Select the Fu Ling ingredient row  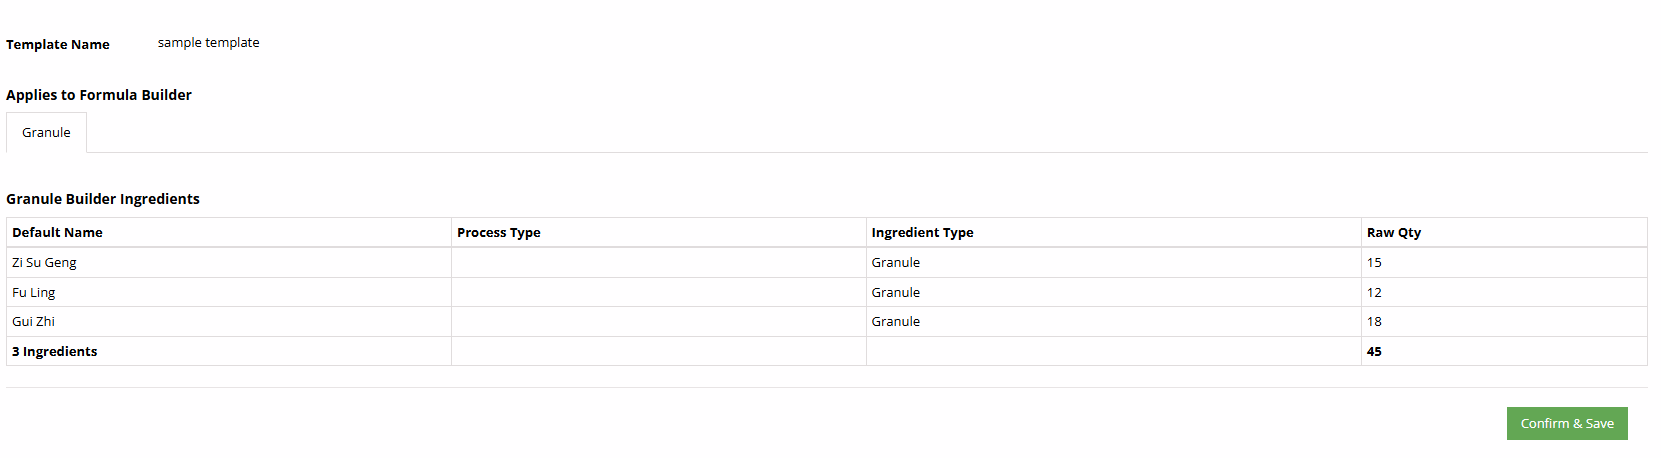(34, 292)
